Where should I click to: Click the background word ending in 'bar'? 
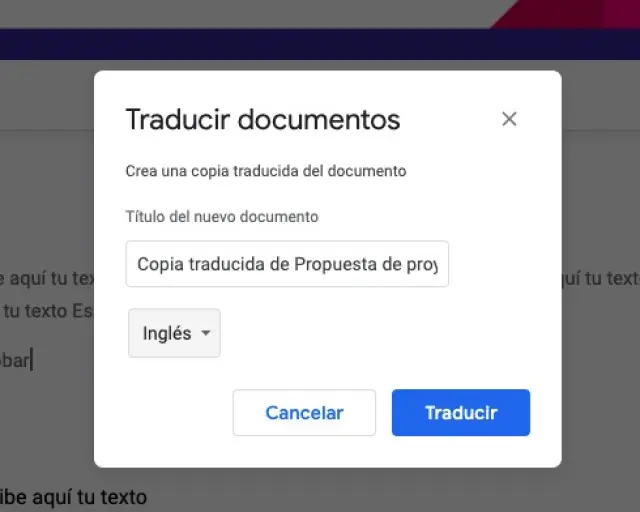16,361
